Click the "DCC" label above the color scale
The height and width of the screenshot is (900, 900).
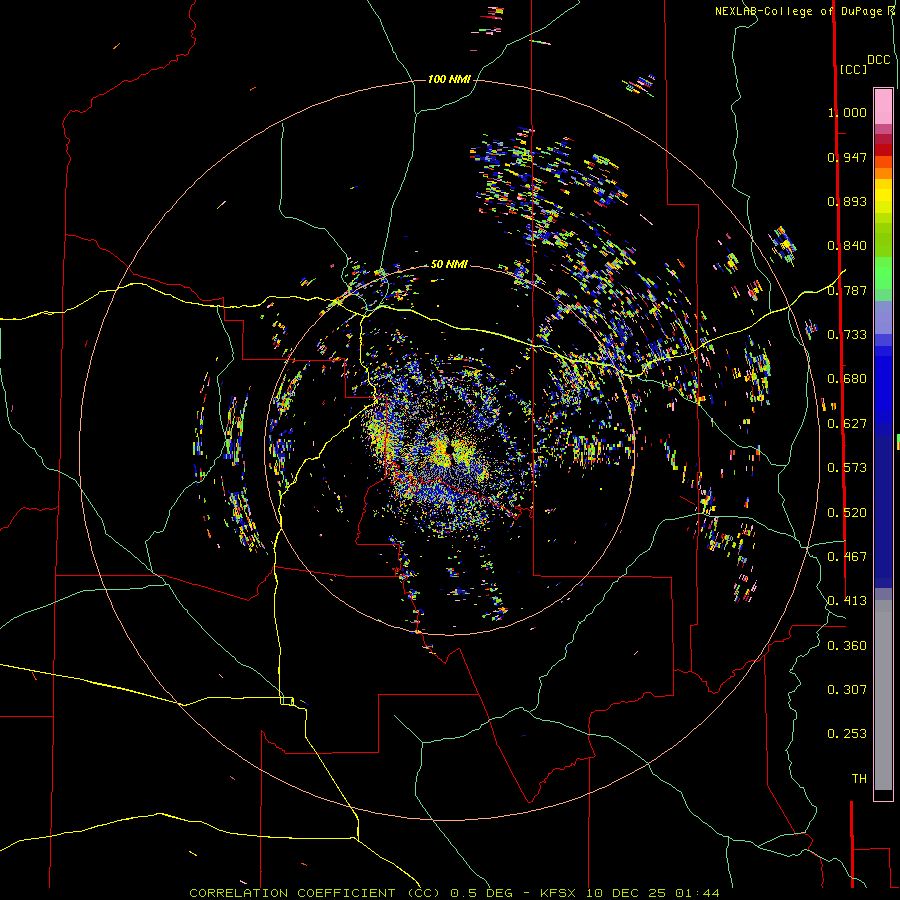(x=878, y=60)
